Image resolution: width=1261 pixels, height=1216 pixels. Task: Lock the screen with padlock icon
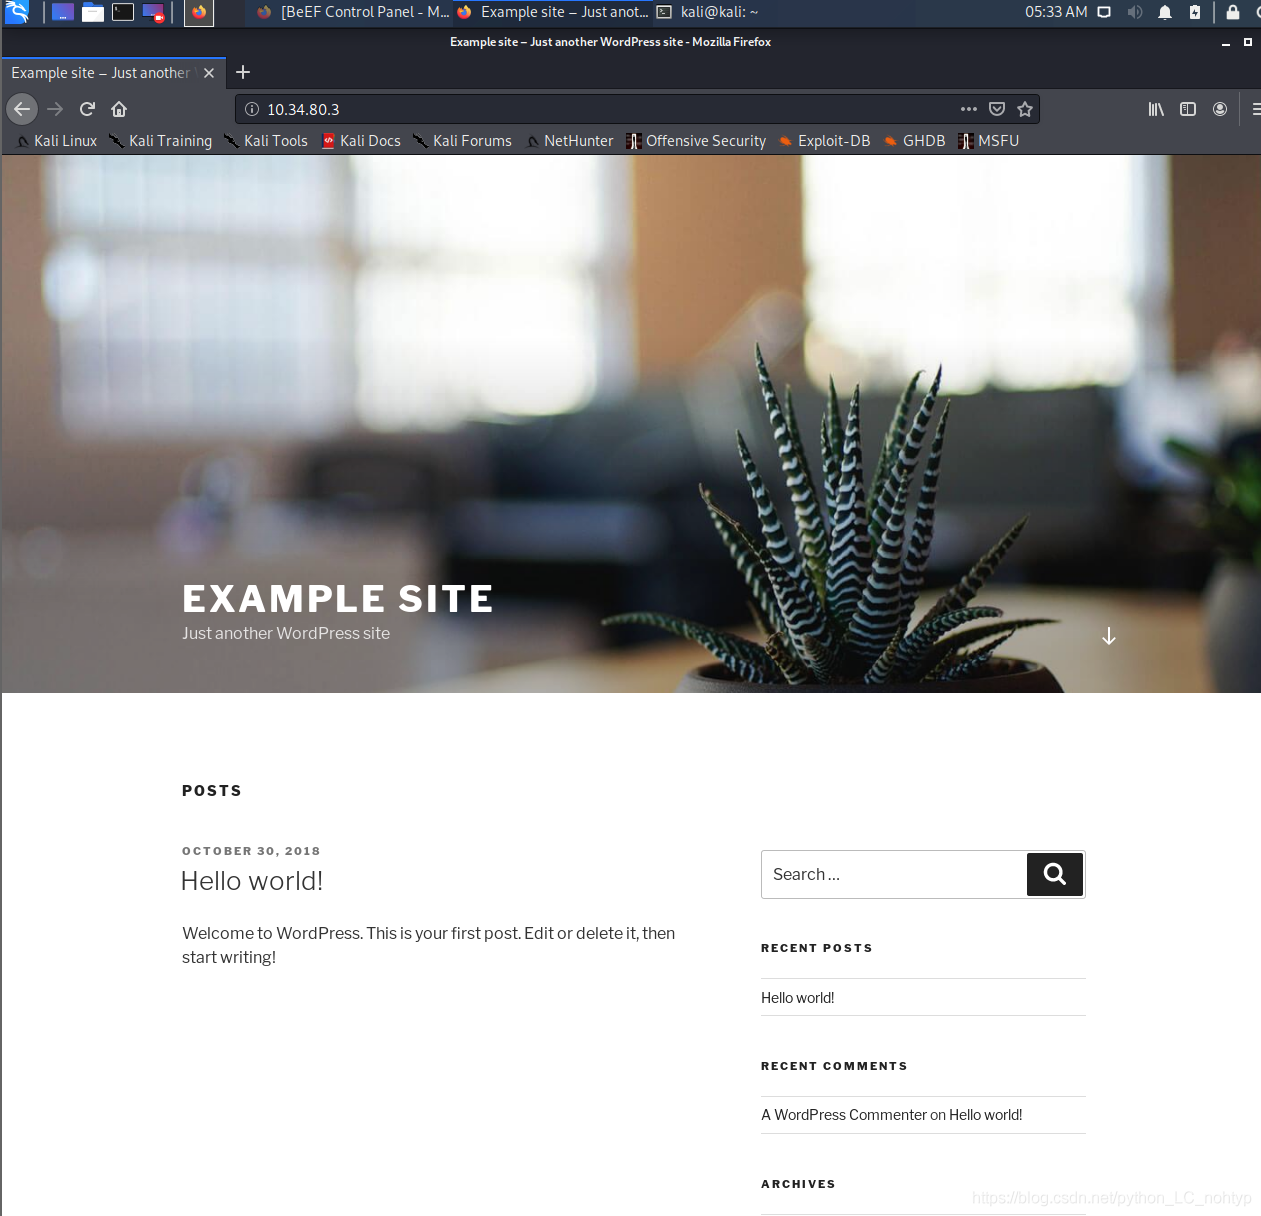point(1233,12)
